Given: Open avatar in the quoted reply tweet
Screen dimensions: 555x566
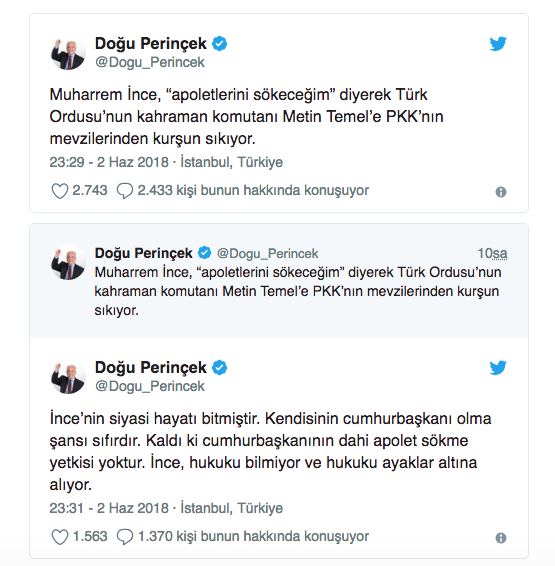Looking at the screenshot, I should [x=68, y=262].
